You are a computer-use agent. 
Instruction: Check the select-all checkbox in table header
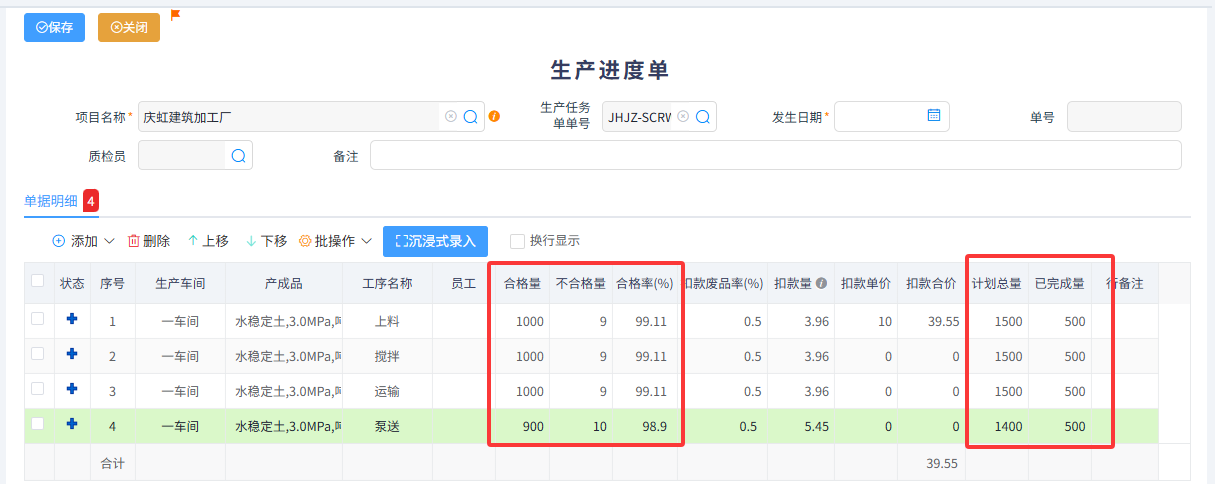point(38,282)
